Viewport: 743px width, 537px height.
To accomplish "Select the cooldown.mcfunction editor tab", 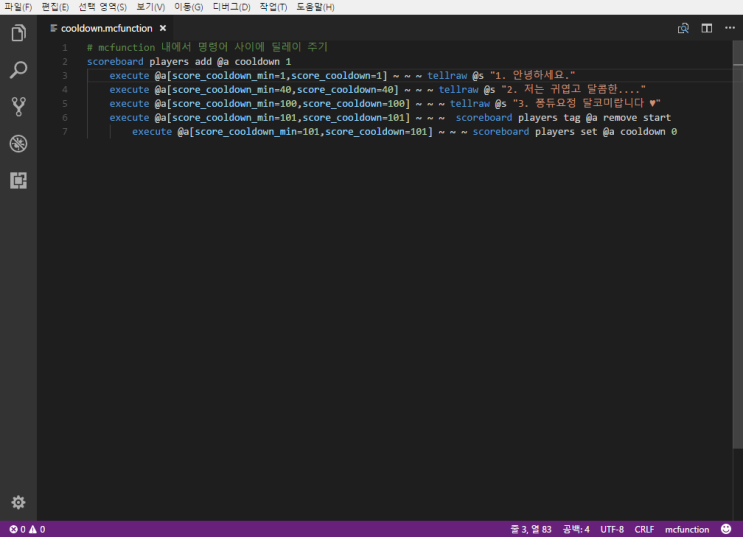I will click(105, 28).
